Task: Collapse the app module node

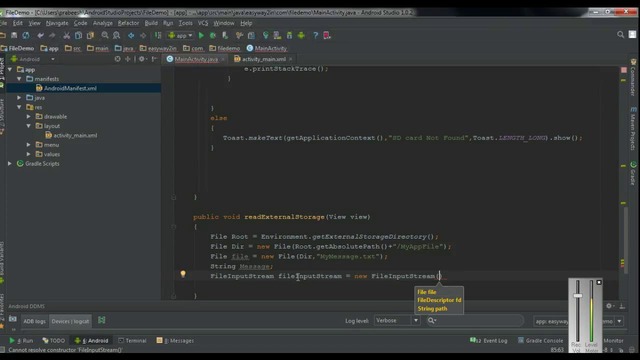Action: coord(10,69)
